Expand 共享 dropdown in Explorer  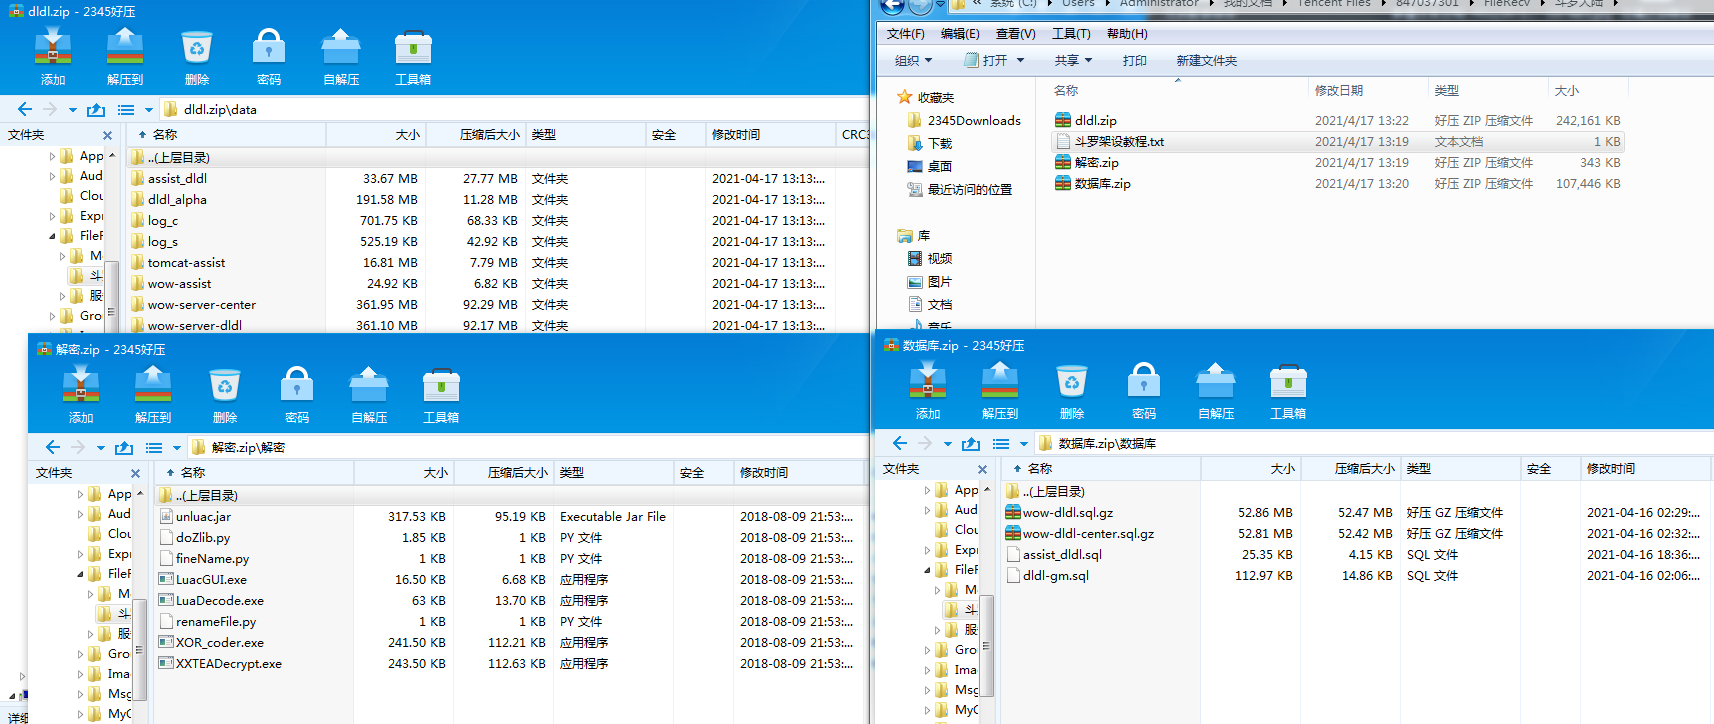(1073, 60)
